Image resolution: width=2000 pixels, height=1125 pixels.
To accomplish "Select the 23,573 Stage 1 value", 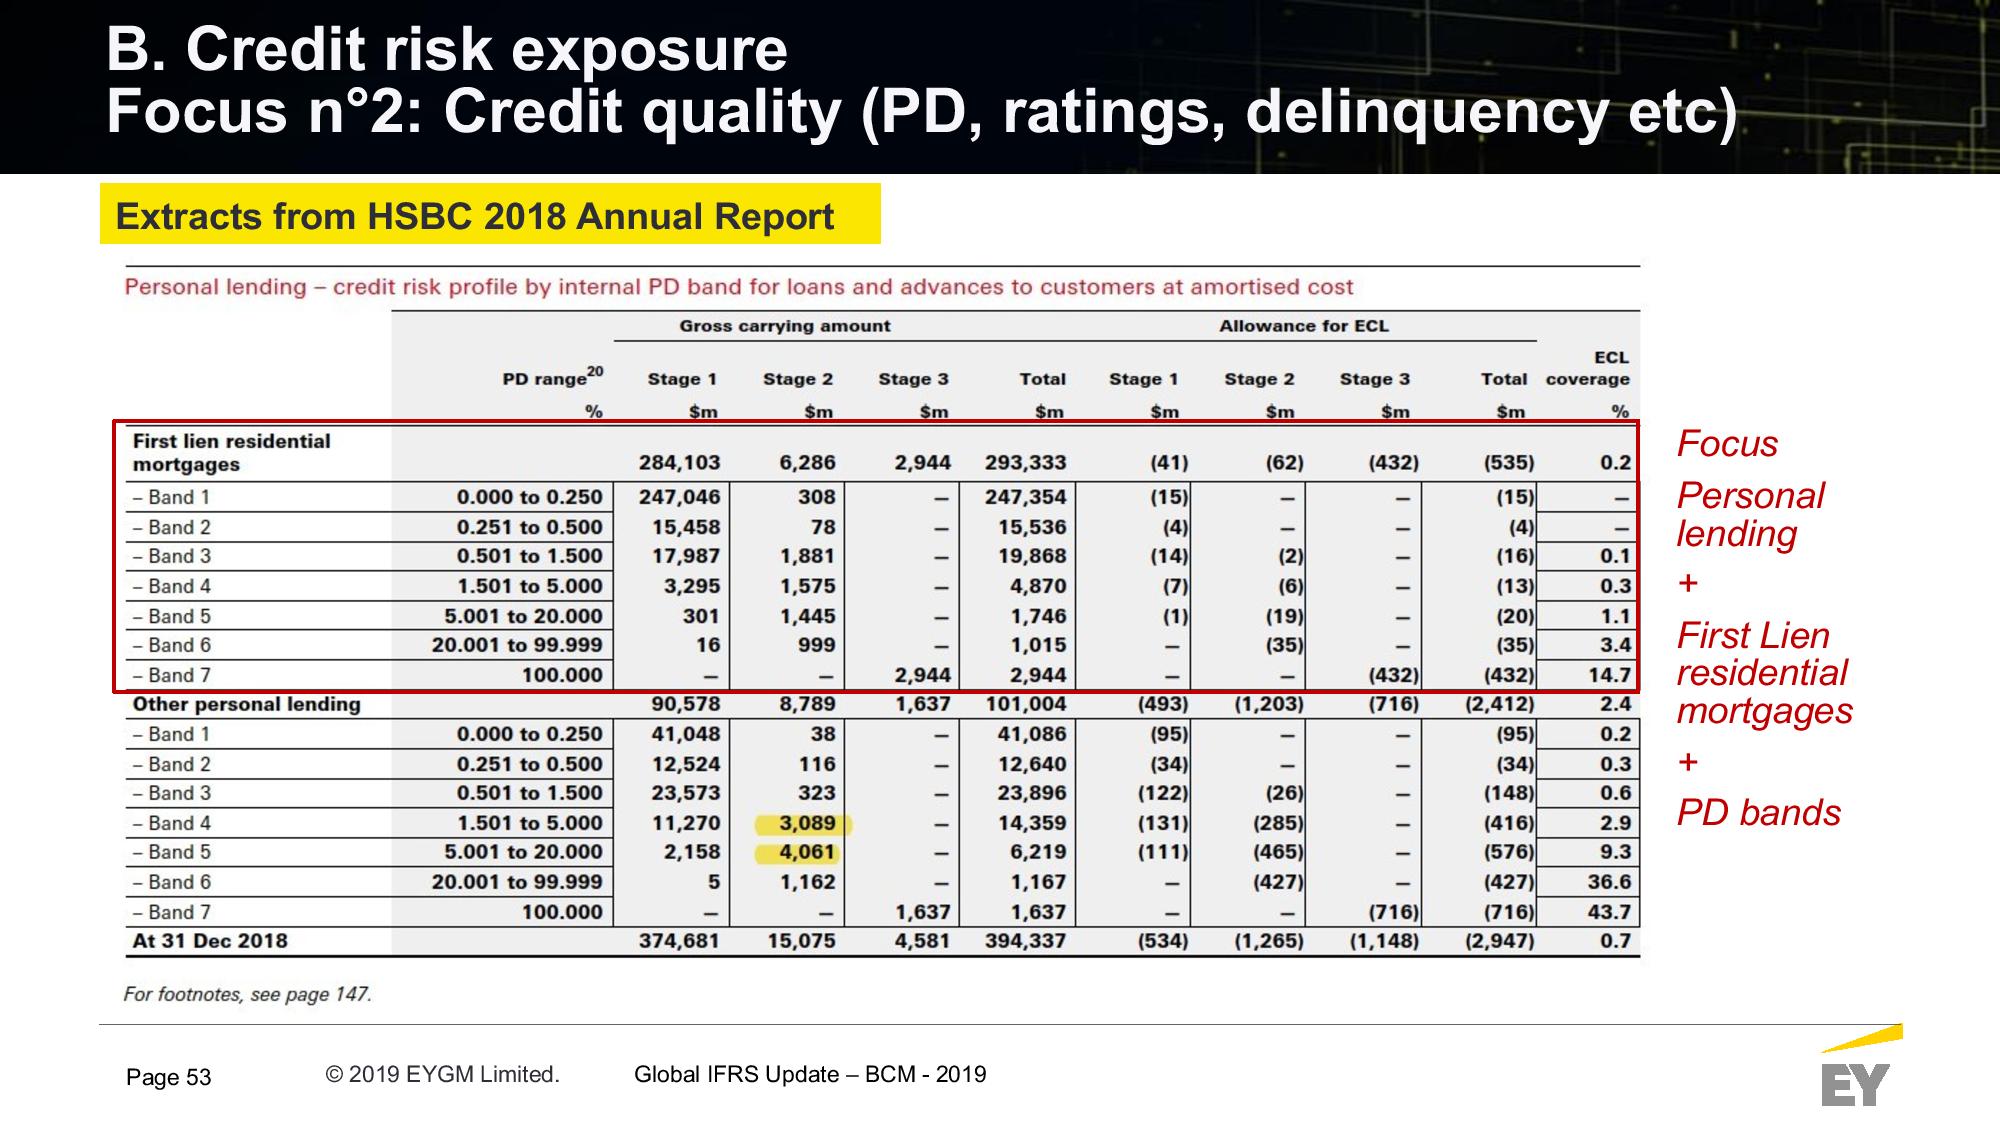I will click(x=685, y=793).
